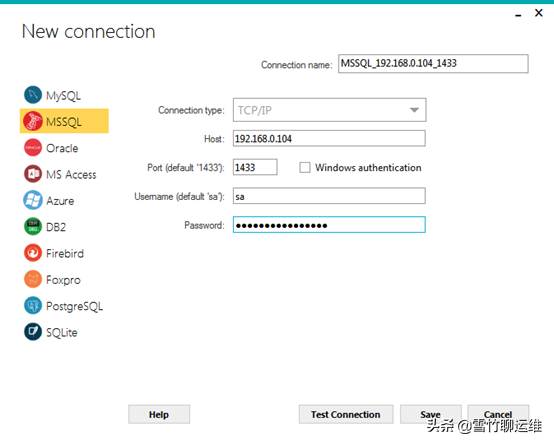
Task: Pick the Firebird database icon
Action: tap(33, 253)
